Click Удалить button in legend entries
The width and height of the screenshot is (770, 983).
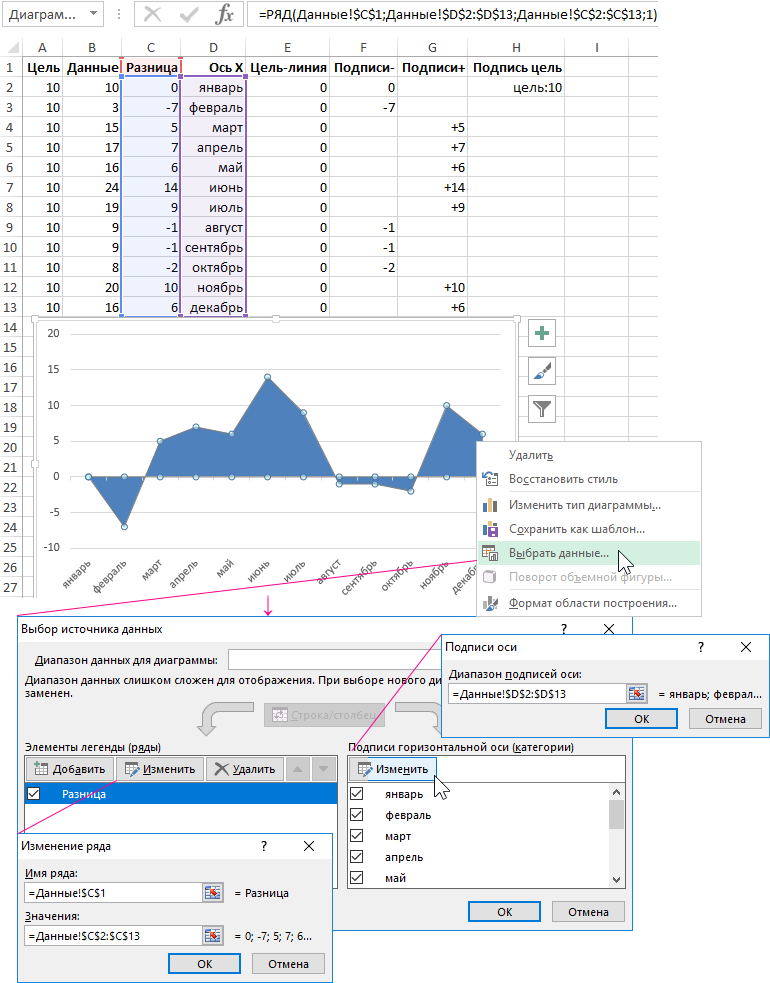point(244,769)
